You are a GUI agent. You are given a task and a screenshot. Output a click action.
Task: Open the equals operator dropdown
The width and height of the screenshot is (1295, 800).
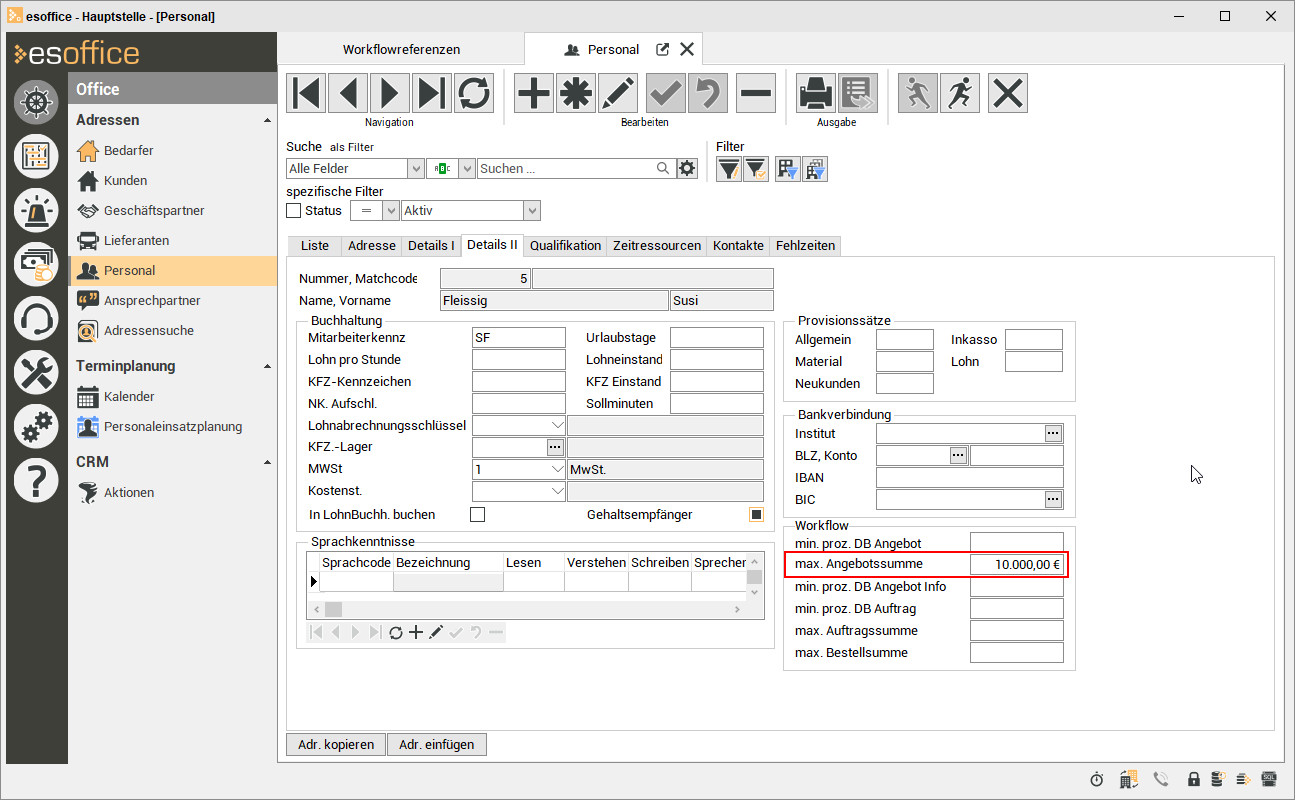coord(390,211)
